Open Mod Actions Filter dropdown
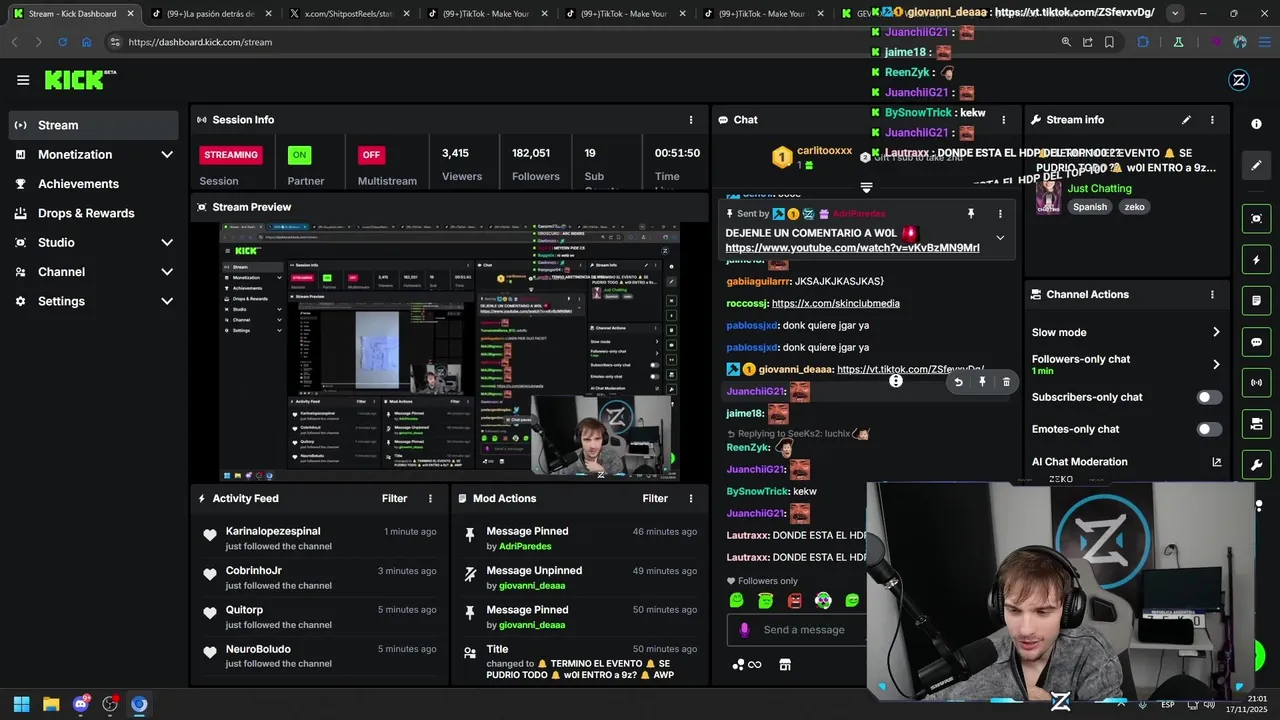The width and height of the screenshot is (1280, 720). point(655,498)
